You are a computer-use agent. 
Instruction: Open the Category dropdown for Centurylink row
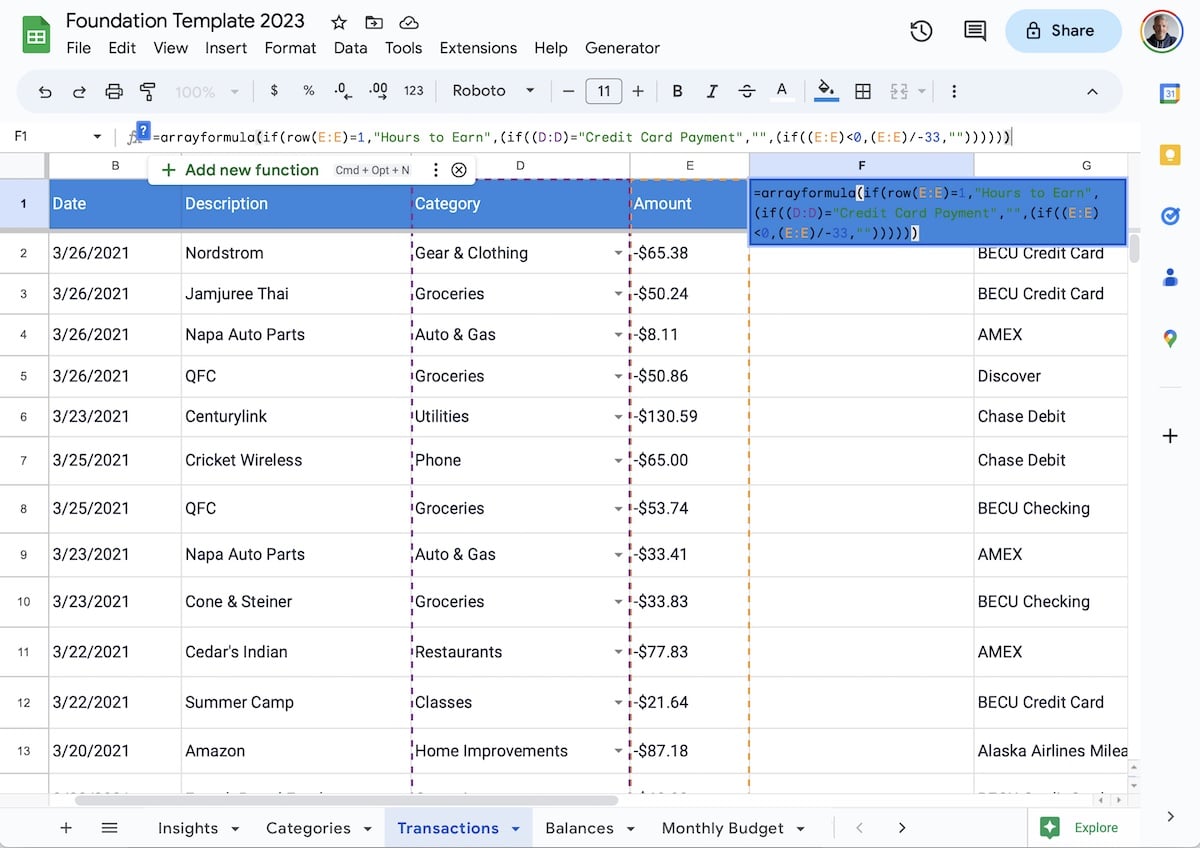[618, 417]
